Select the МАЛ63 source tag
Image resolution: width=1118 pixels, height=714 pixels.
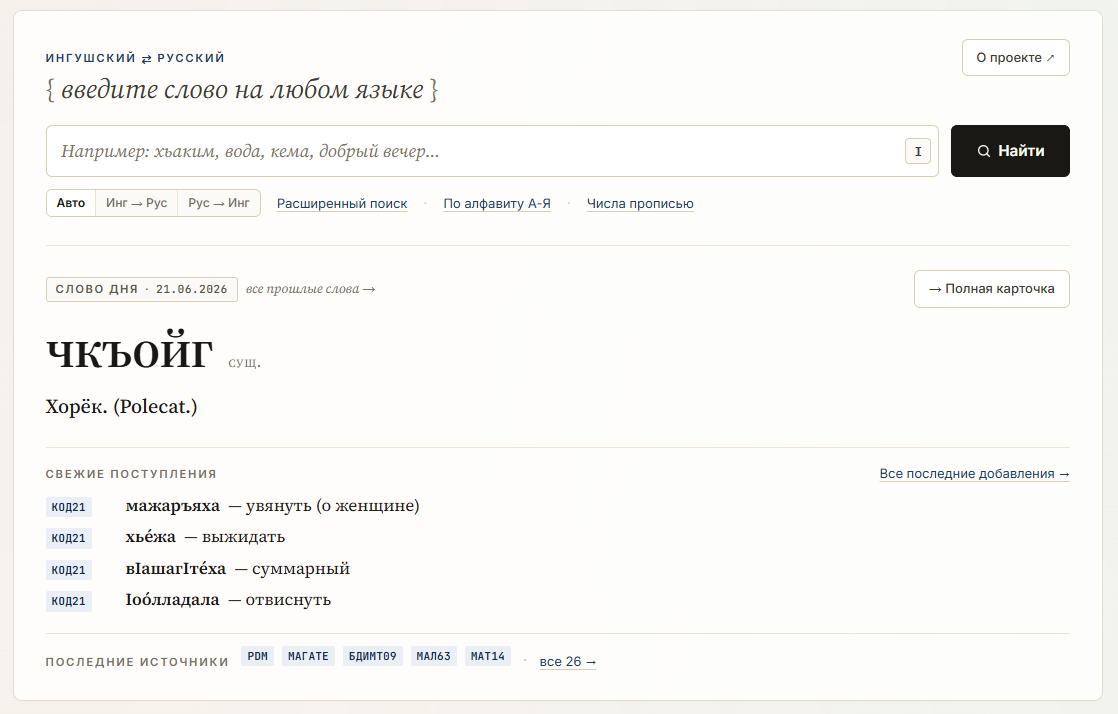pyautogui.click(x=434, y=656)
